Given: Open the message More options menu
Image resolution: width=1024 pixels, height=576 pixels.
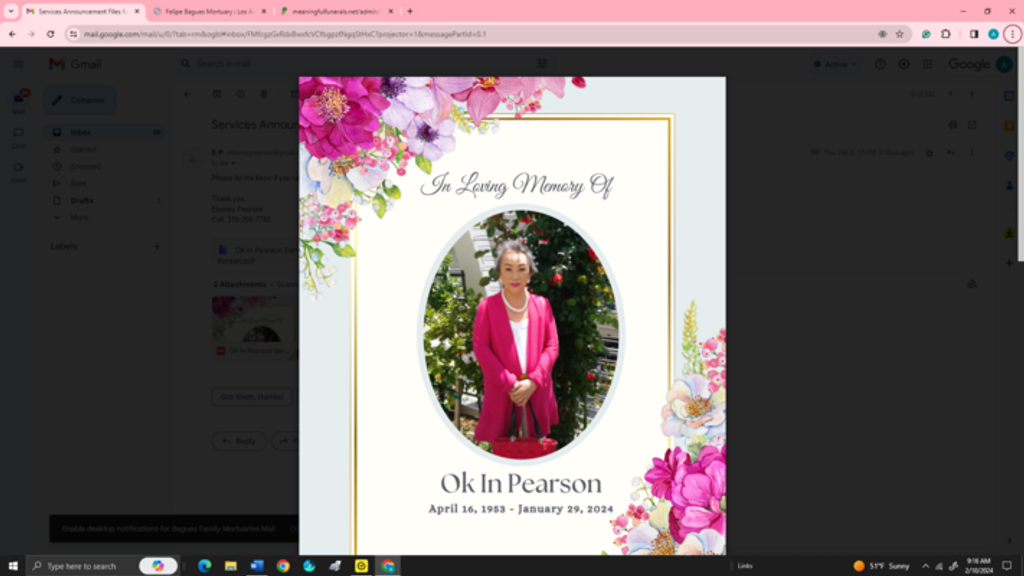Looking at the screenshot, I should click(x=972, y=153).
